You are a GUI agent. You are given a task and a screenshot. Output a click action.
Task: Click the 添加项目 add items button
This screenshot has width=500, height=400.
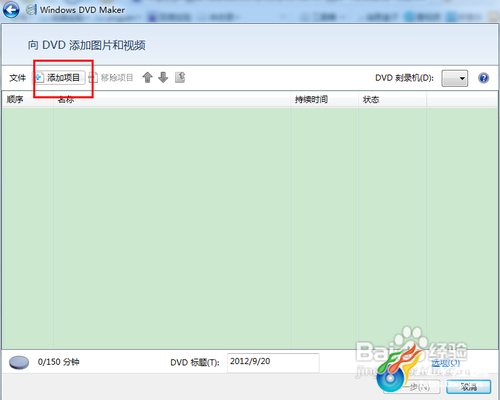[x=59, y=78]
